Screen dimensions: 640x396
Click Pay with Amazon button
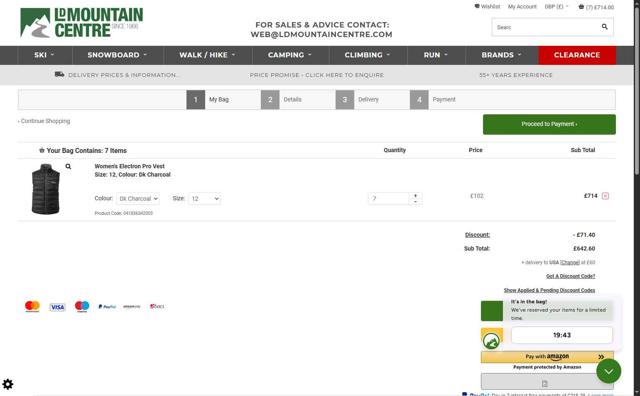(547, 356)
